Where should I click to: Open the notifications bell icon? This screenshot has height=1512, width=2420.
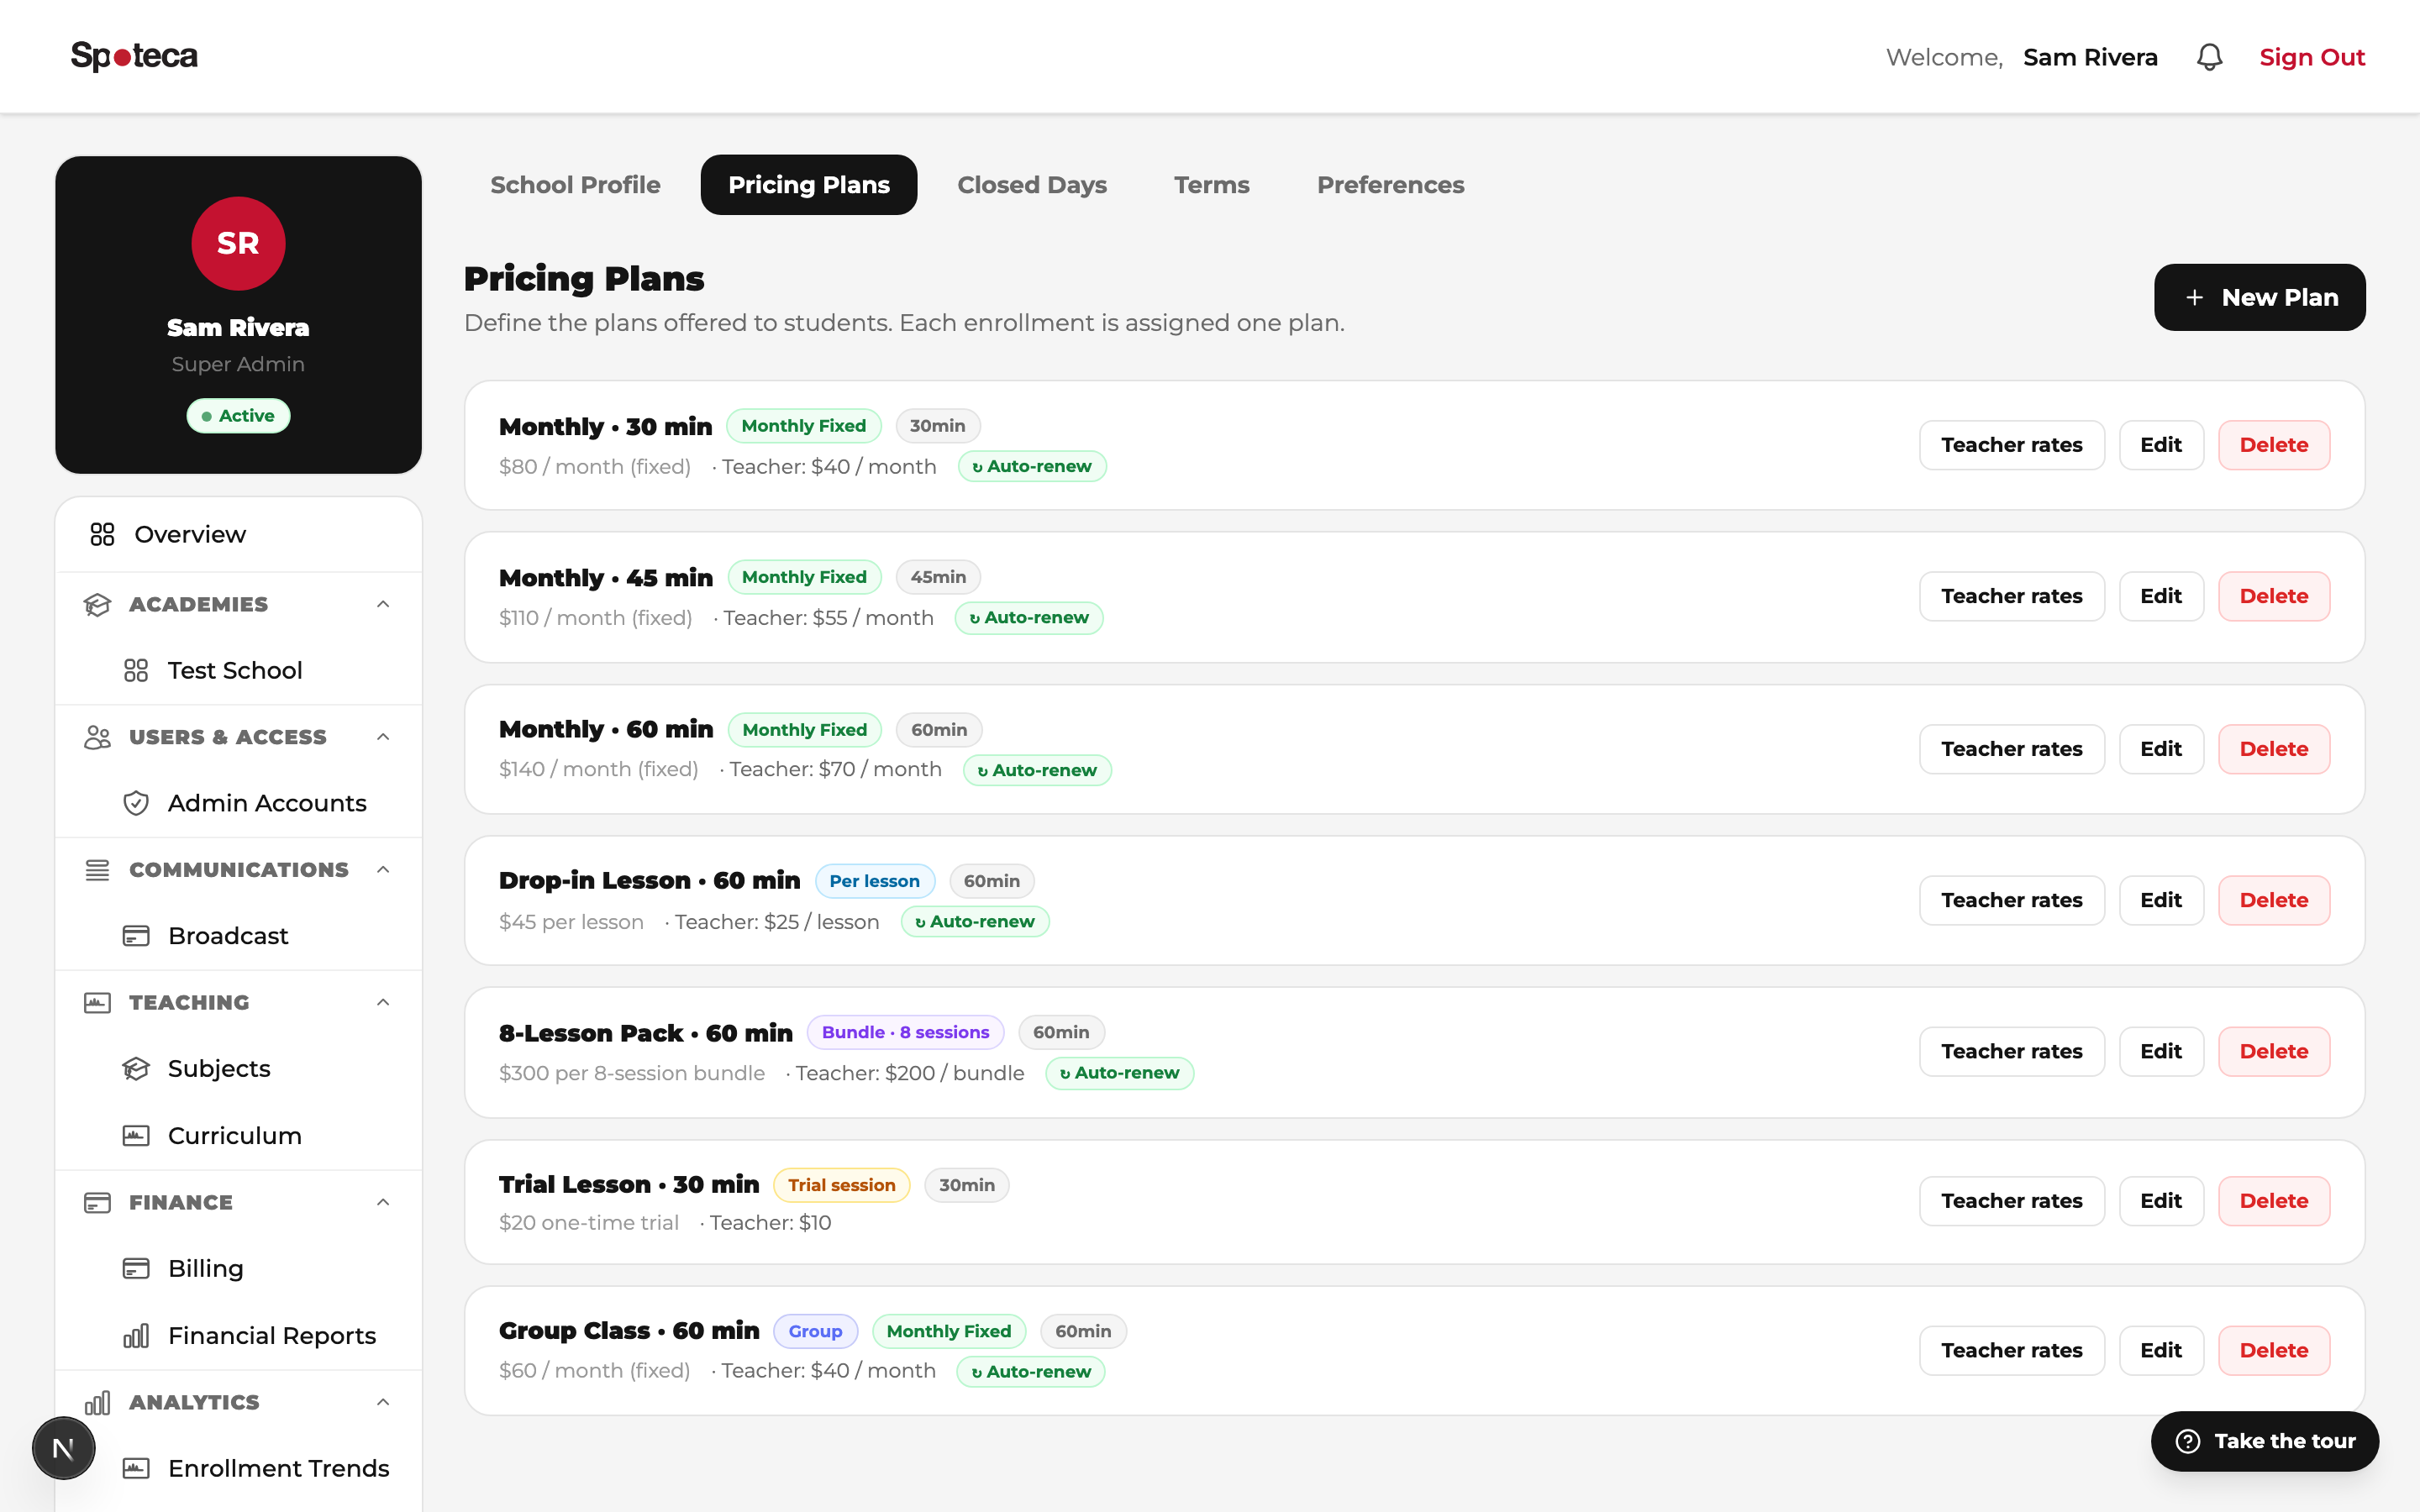(x=2209, y=57)
